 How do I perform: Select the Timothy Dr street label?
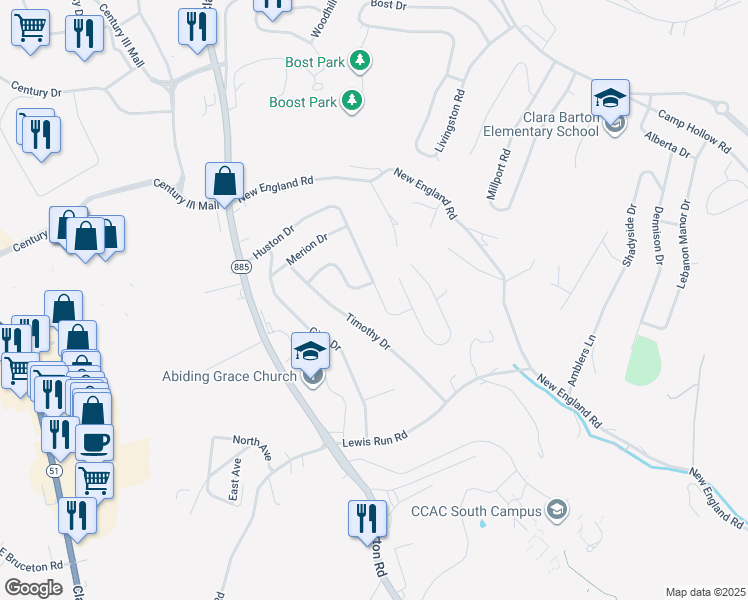(368, 331)
